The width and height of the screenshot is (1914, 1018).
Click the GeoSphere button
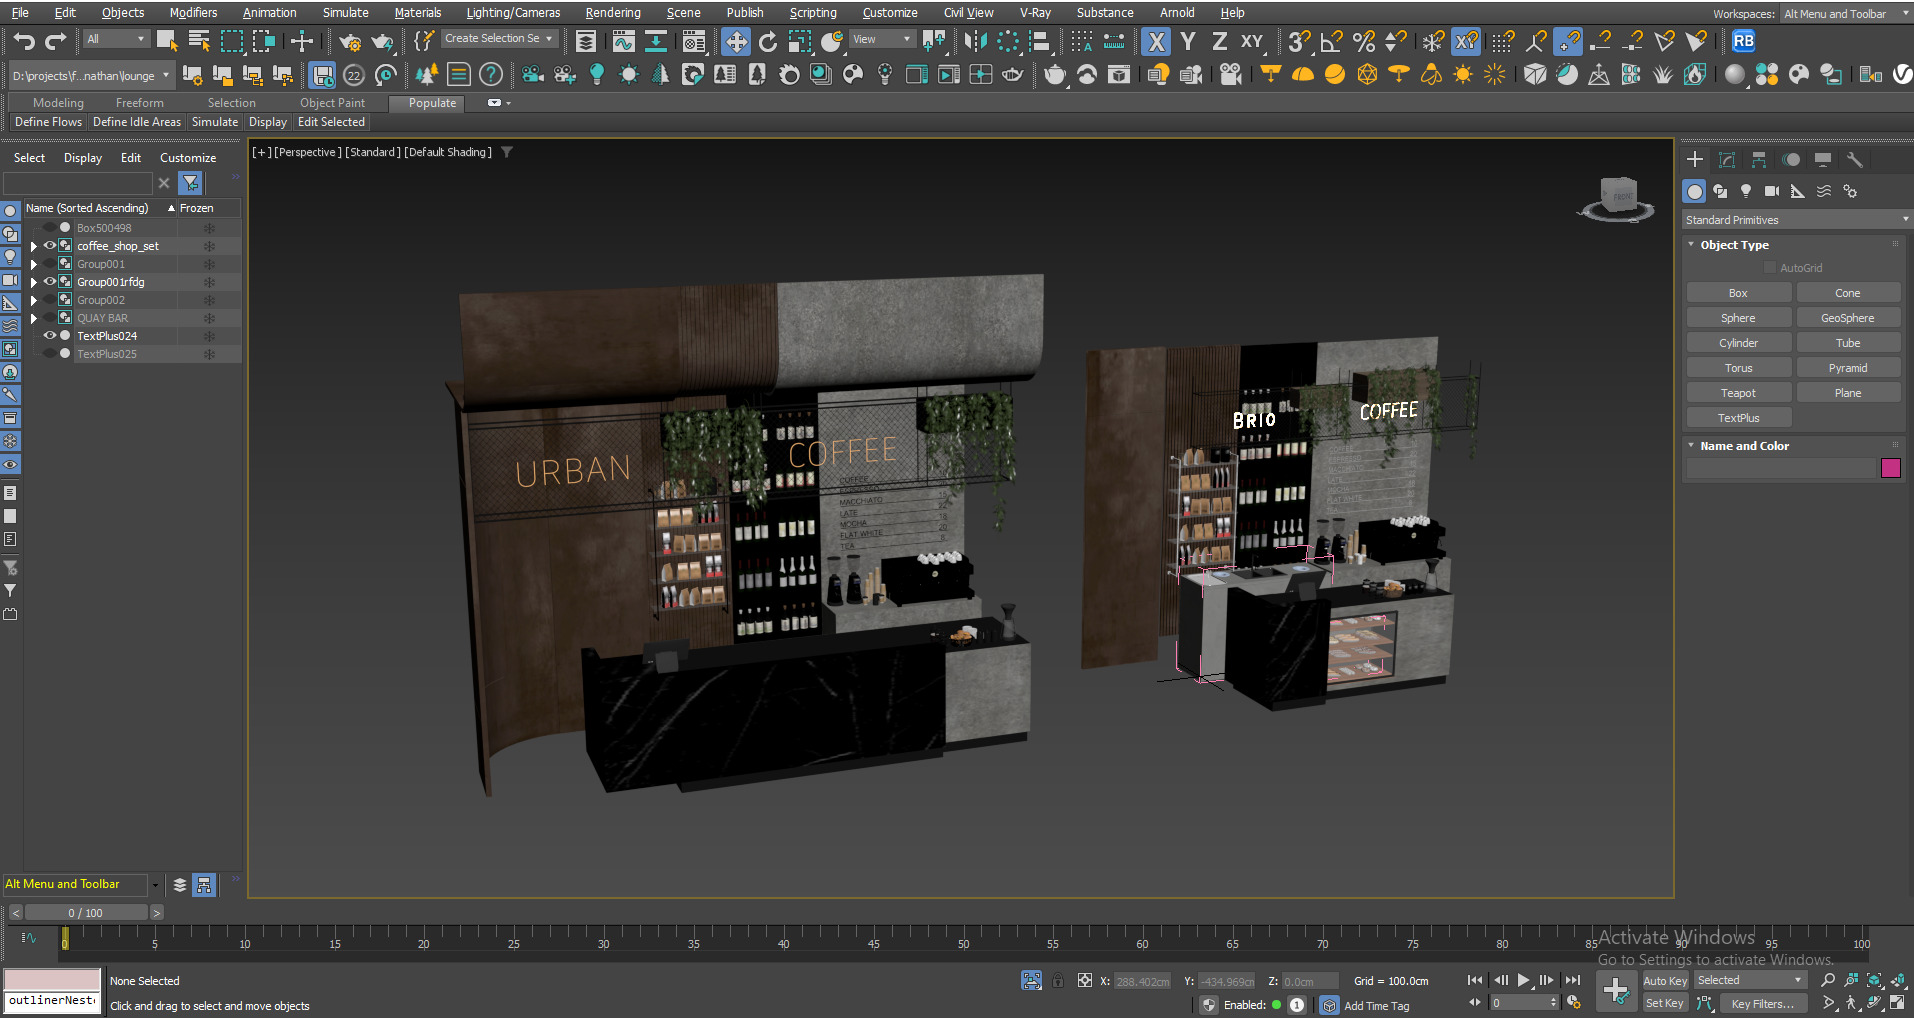click(x=1848, y=318)
